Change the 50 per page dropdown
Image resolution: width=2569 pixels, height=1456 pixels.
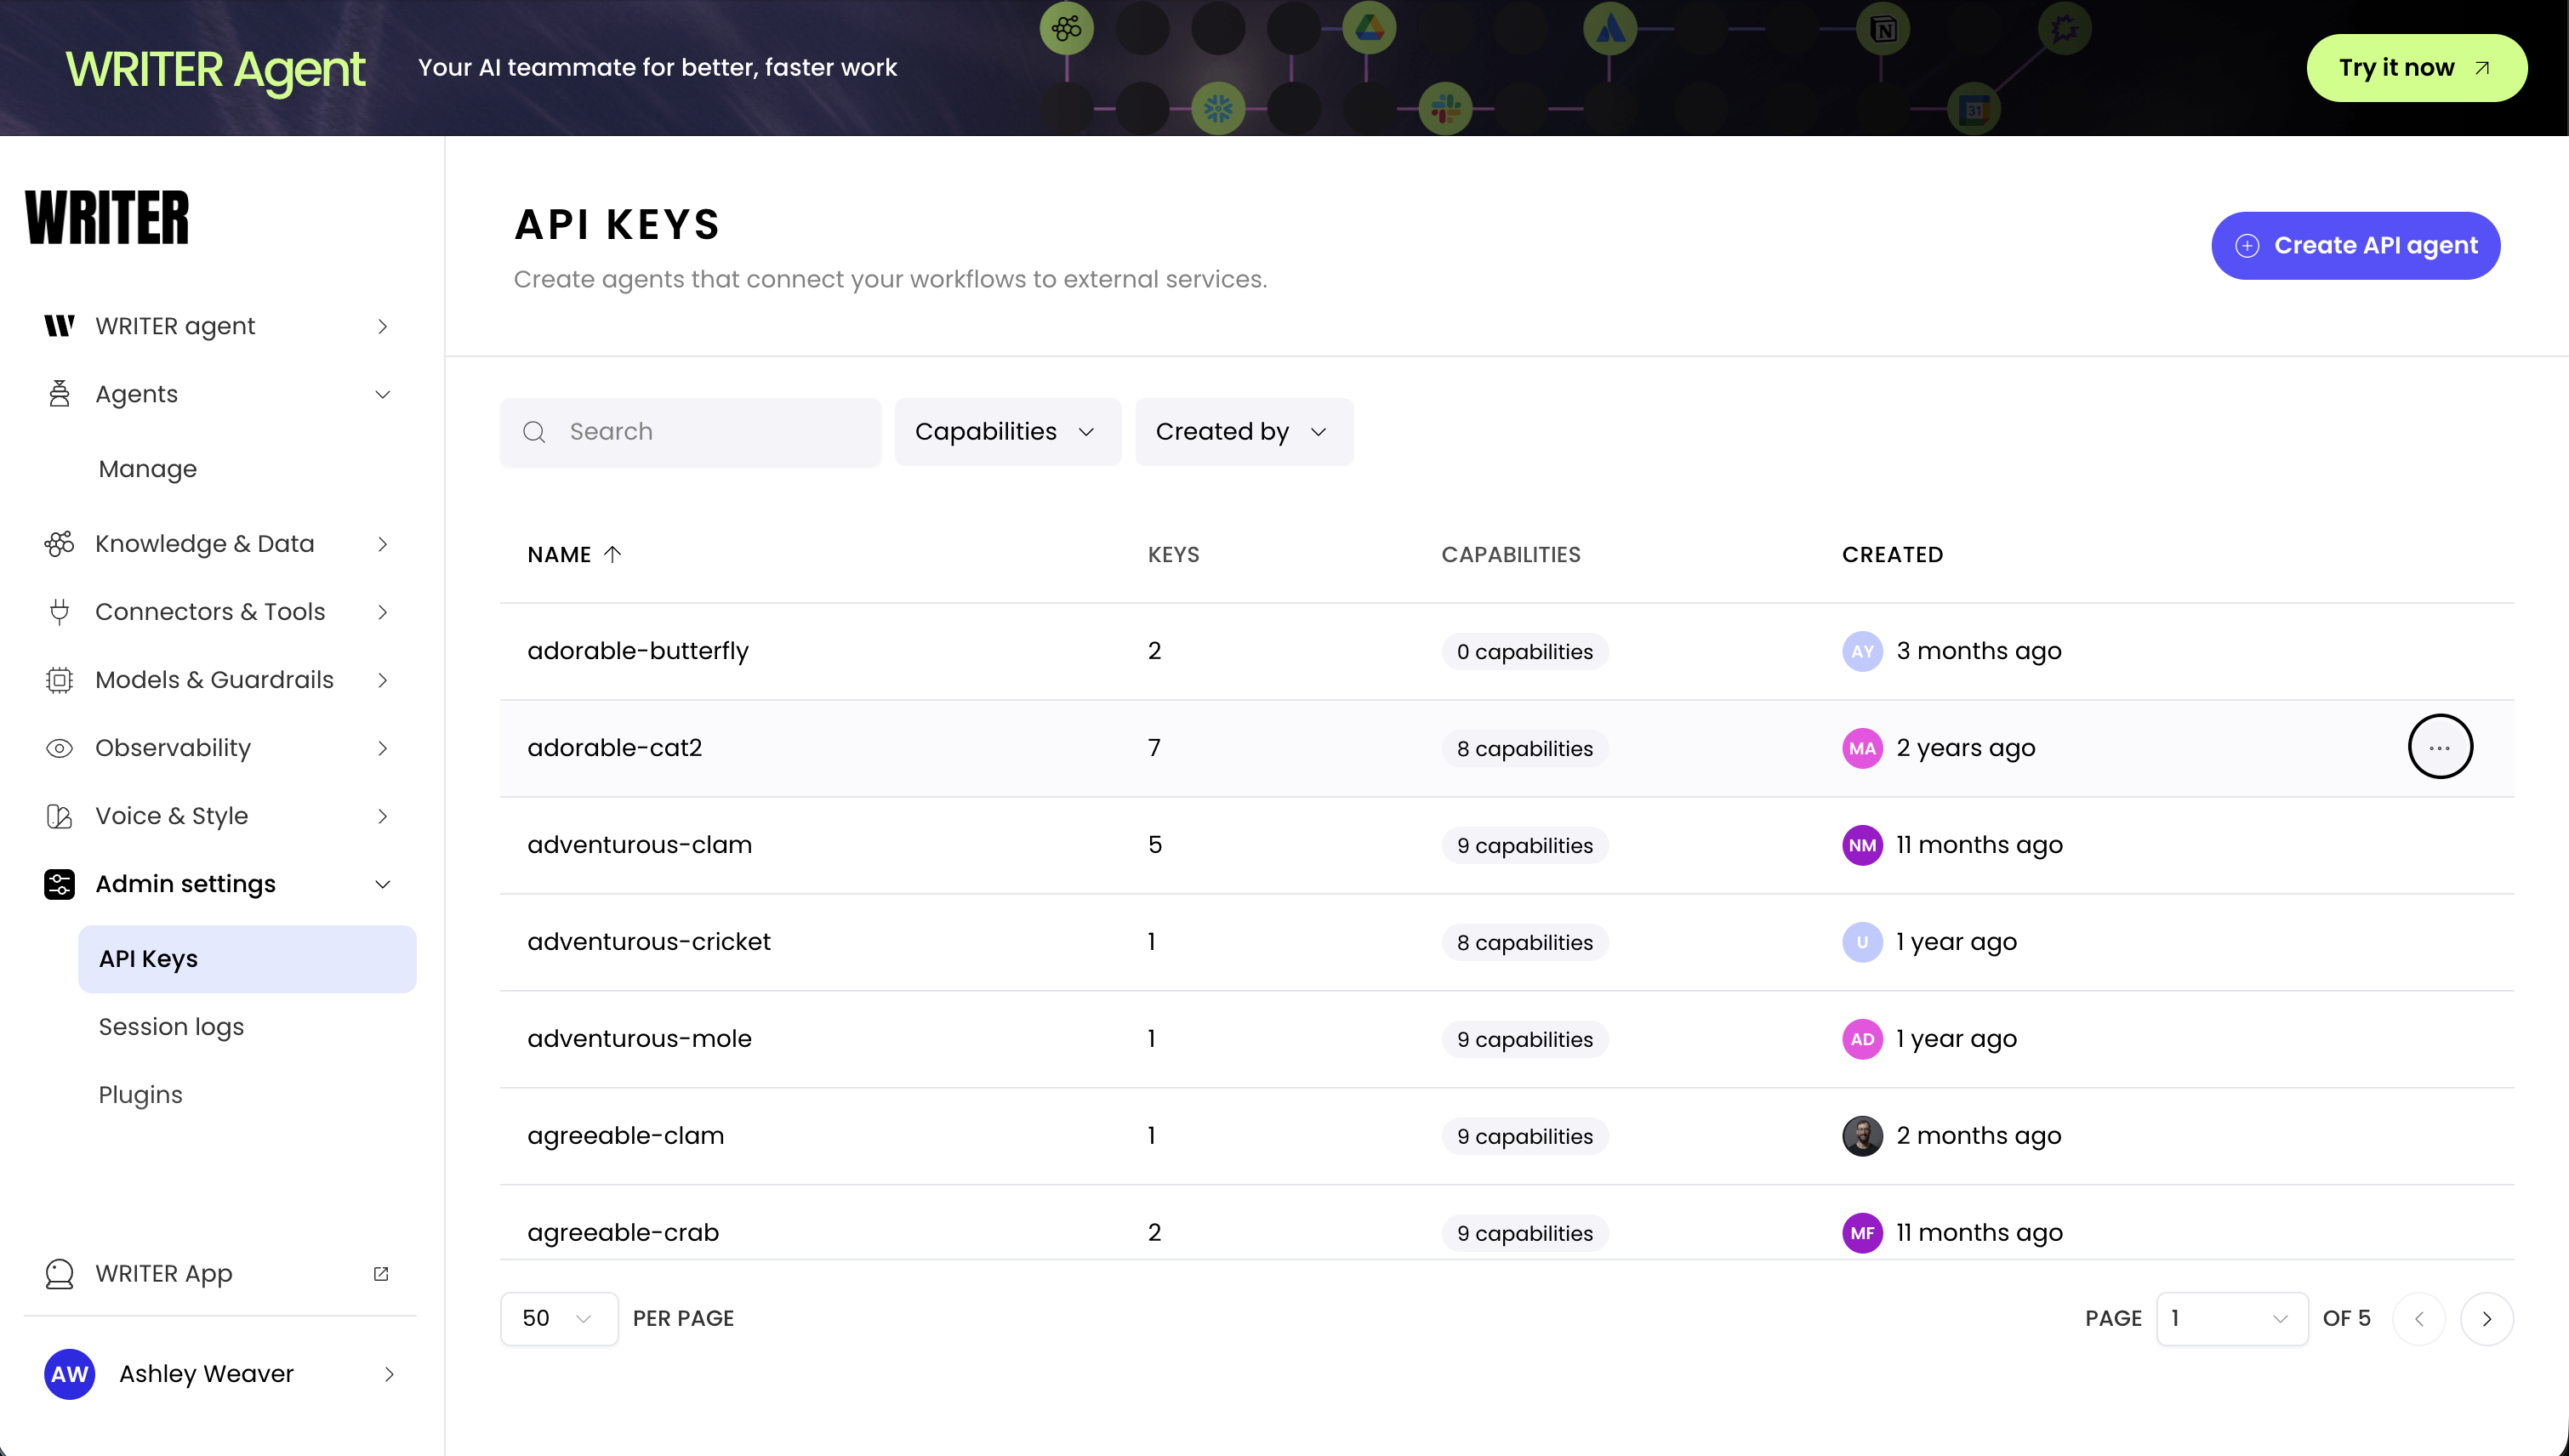point(558,1318)
